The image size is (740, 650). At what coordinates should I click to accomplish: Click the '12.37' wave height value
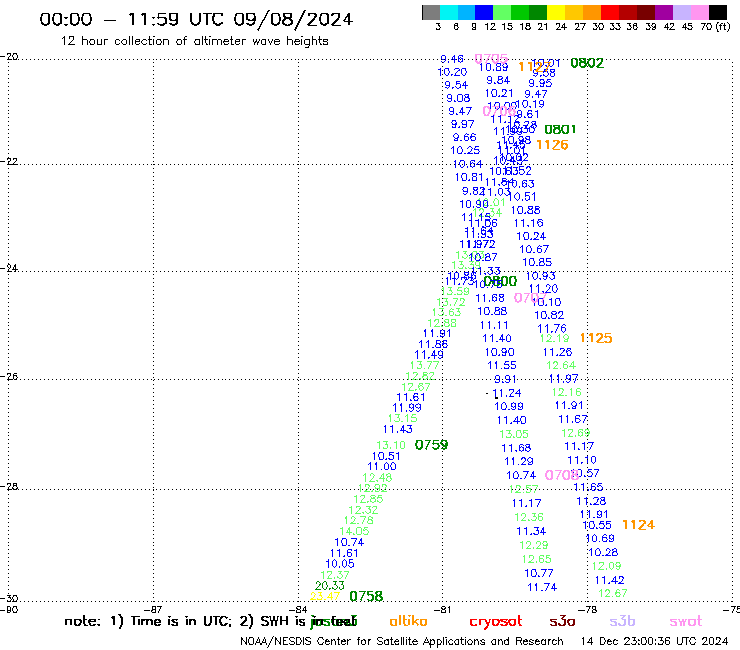coord(335,575)
